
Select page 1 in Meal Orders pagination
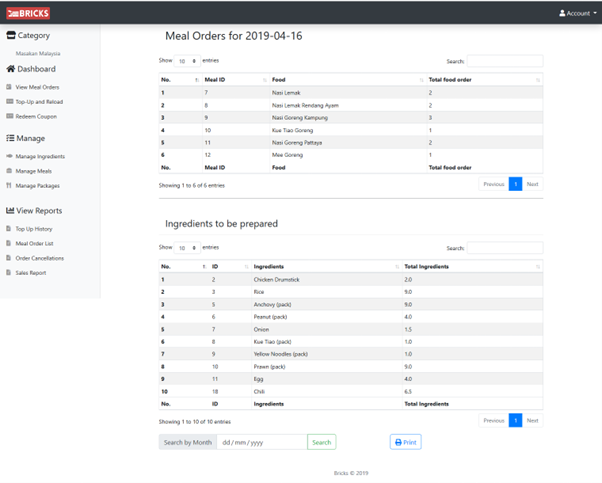coord(516,184)
